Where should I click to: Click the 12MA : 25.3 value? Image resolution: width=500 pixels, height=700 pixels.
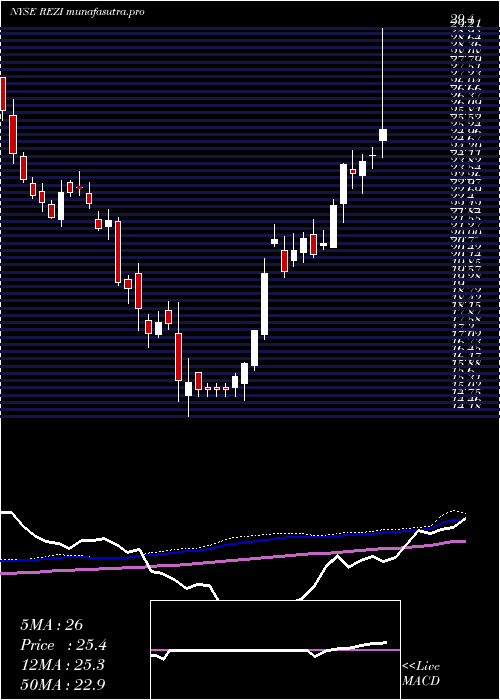62,665
